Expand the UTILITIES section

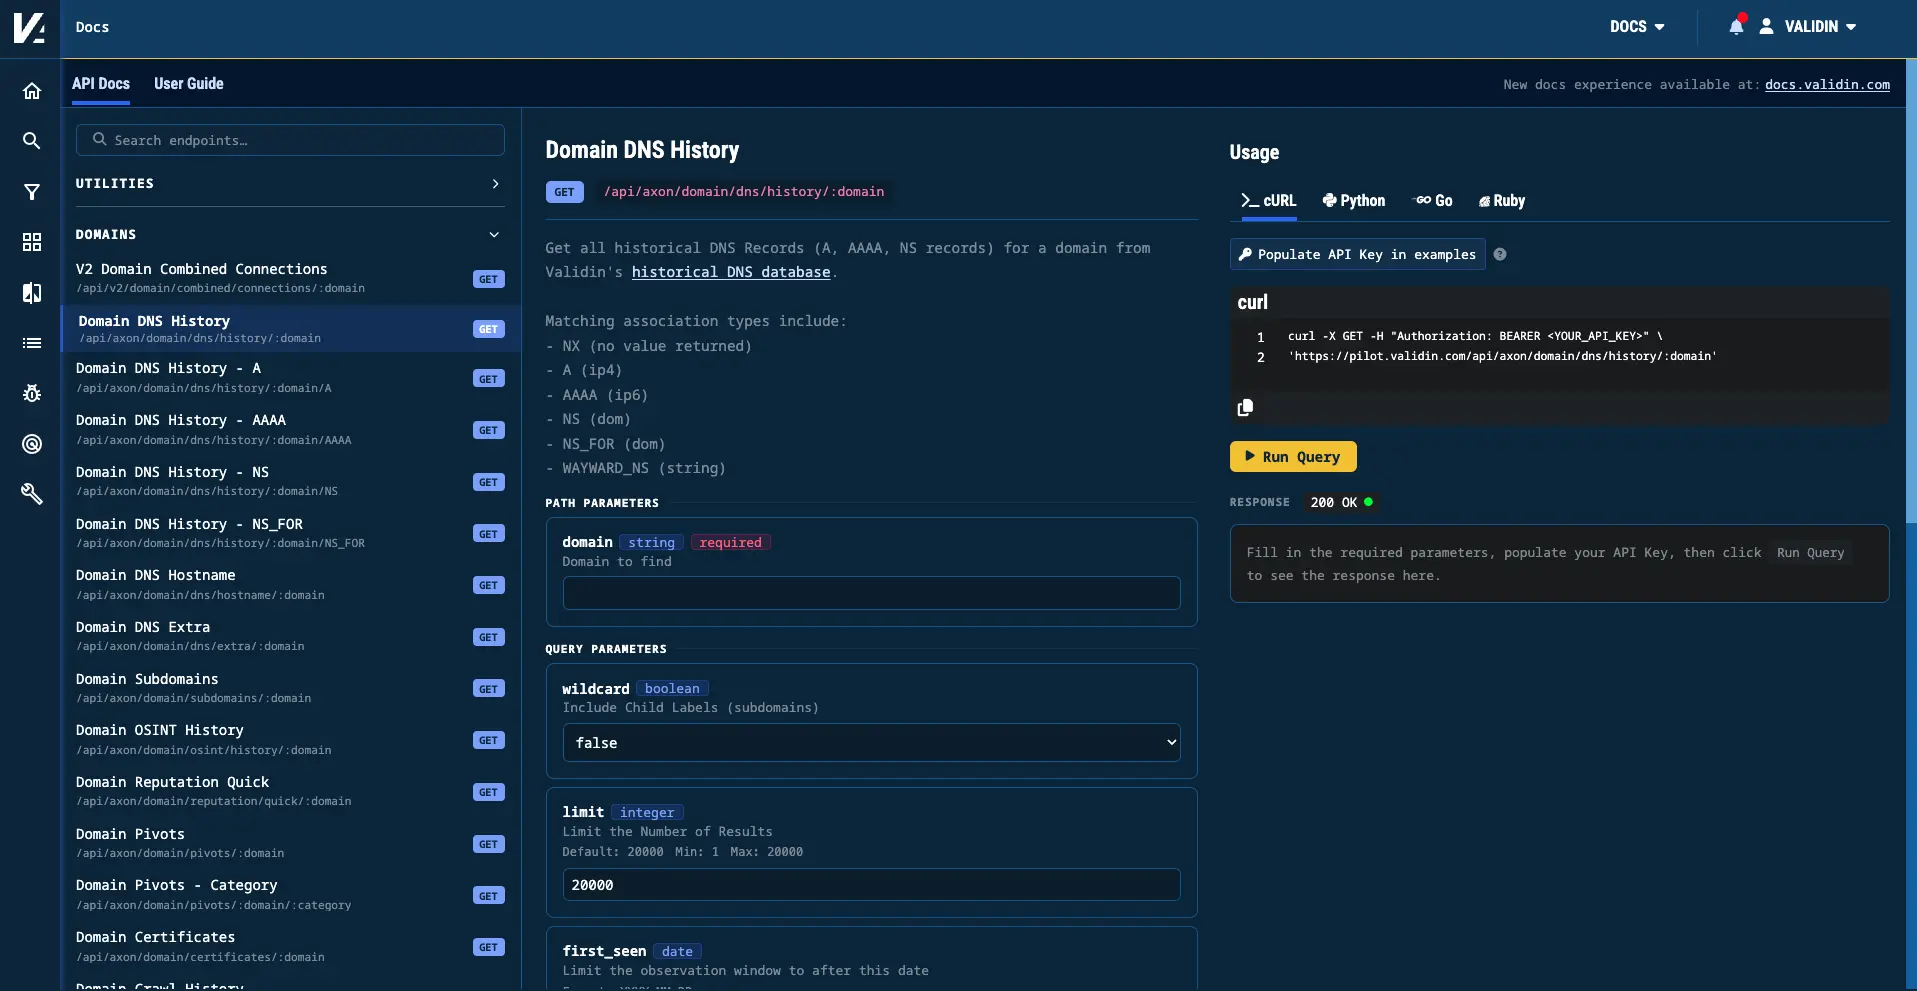[x=290, y=184]
